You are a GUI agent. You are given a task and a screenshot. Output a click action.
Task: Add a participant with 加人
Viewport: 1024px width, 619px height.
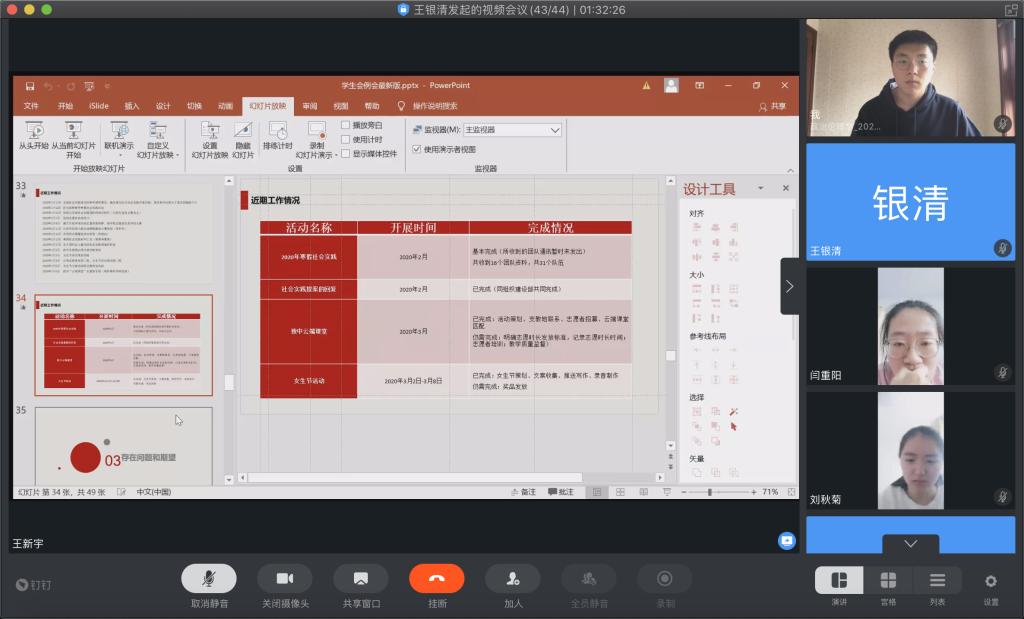point(513,579)
